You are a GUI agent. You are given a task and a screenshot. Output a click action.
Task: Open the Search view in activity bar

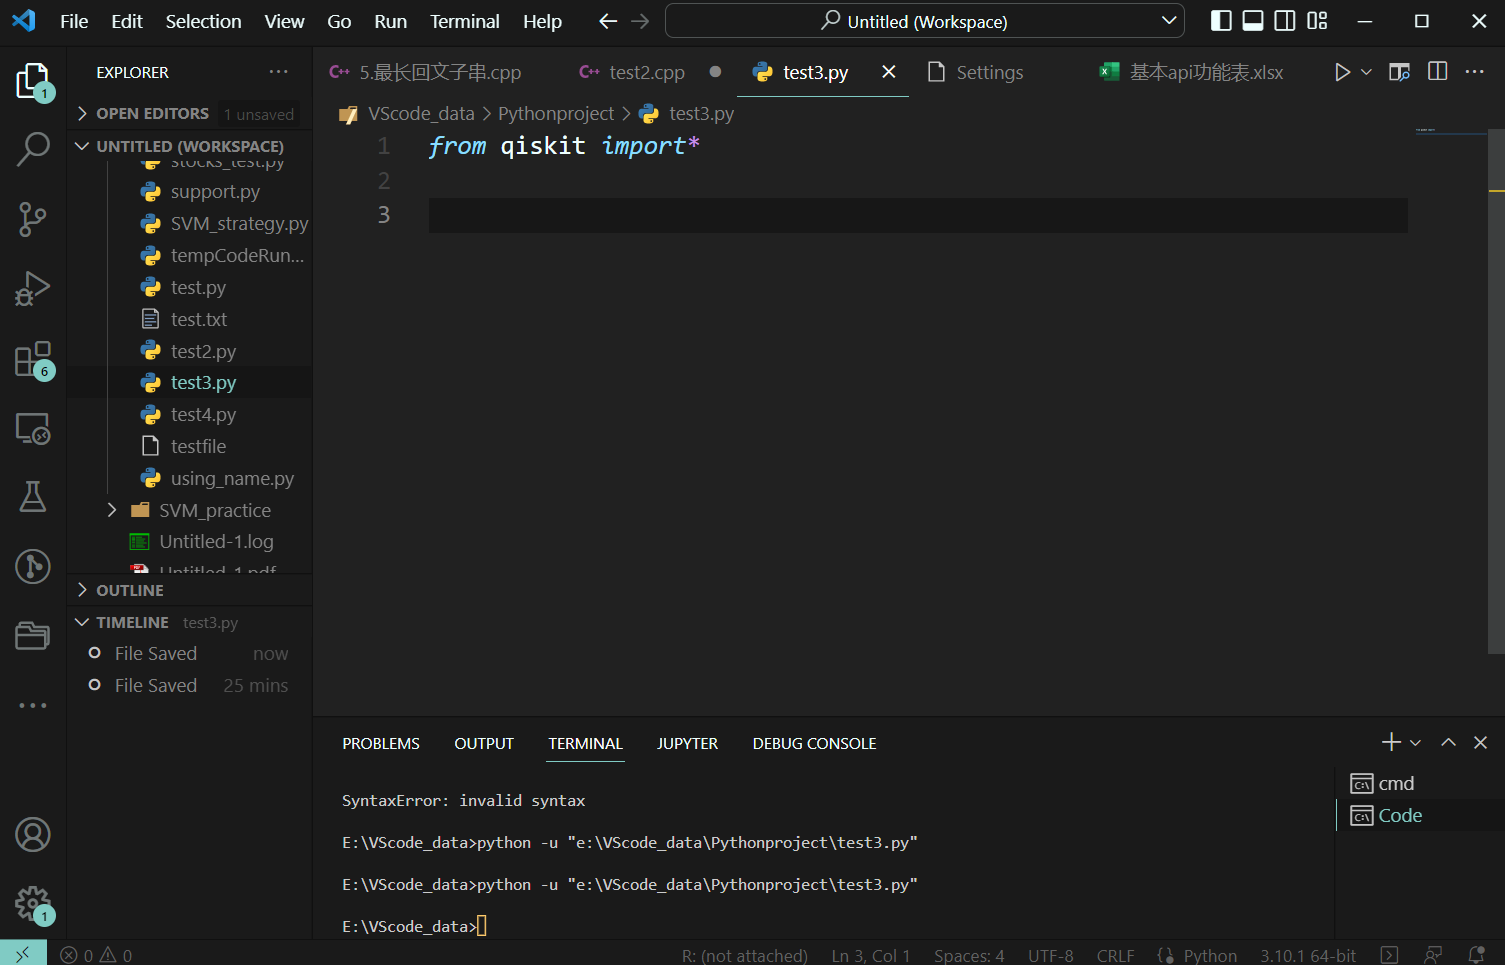pos(33,148)
